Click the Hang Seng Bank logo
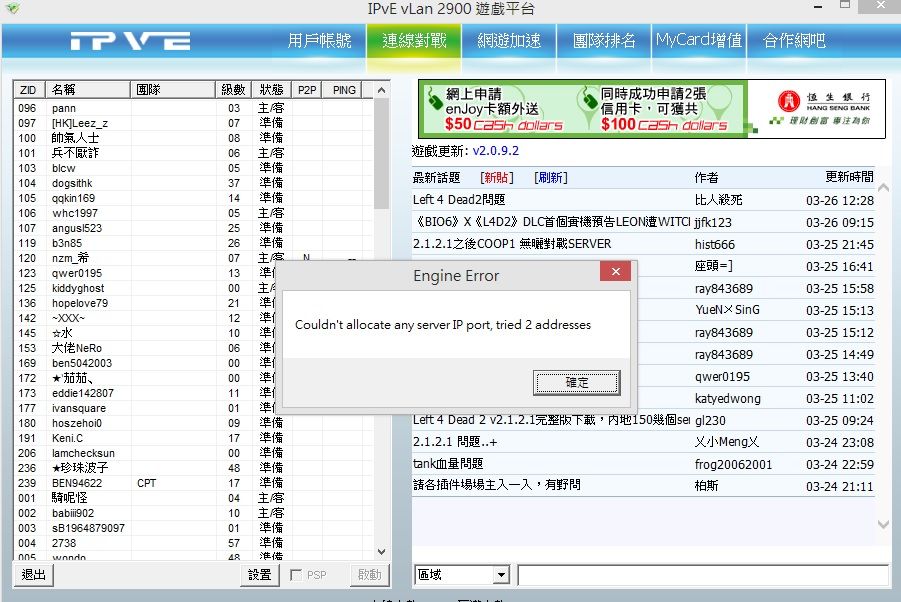This screenshot has width=901, height=602. 820,108
